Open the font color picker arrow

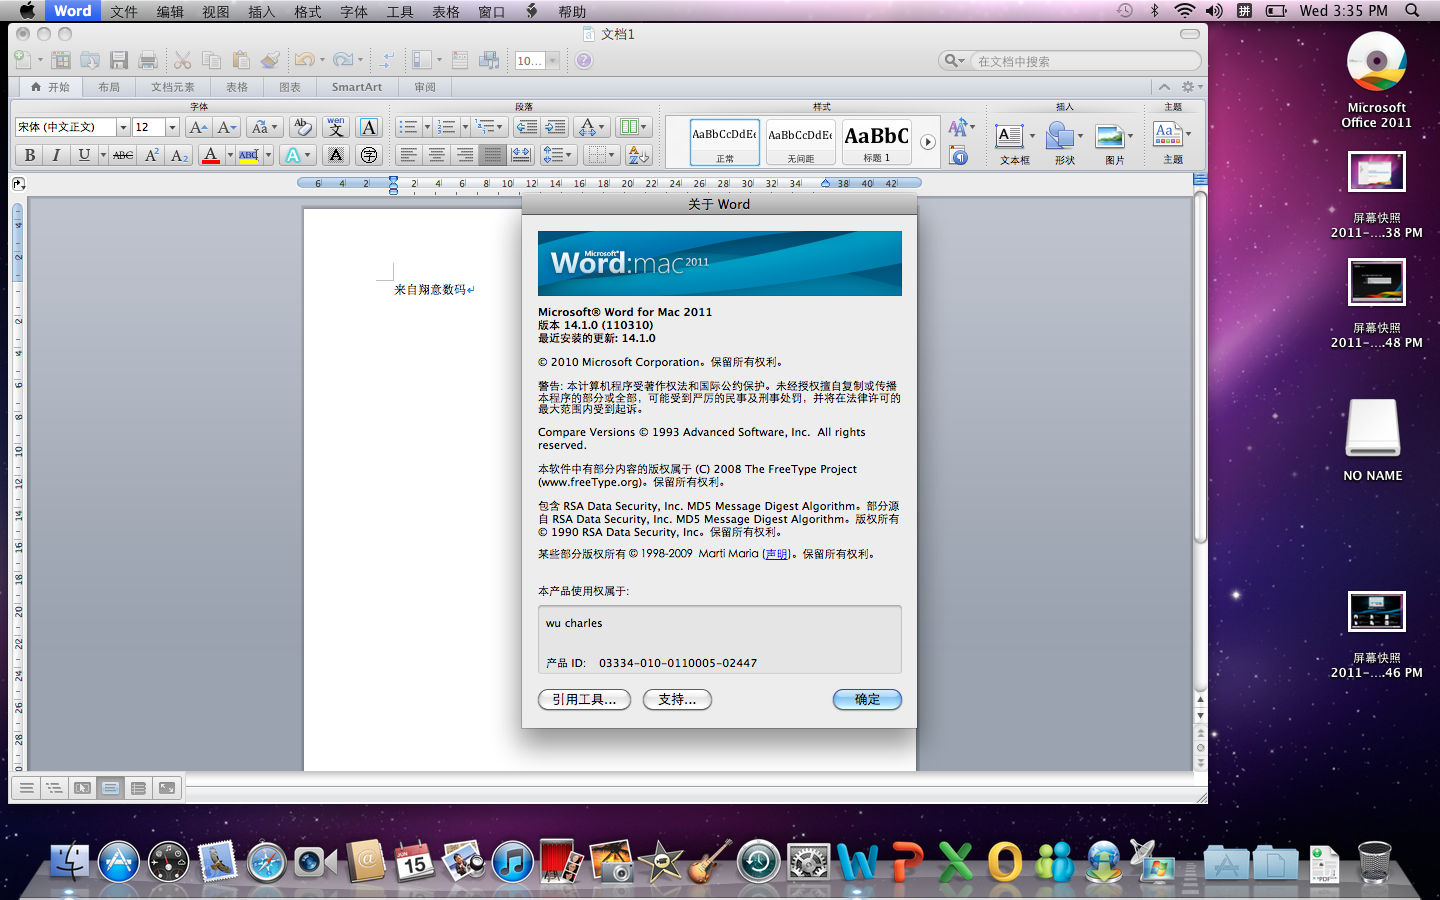click(x=230, y=155)
